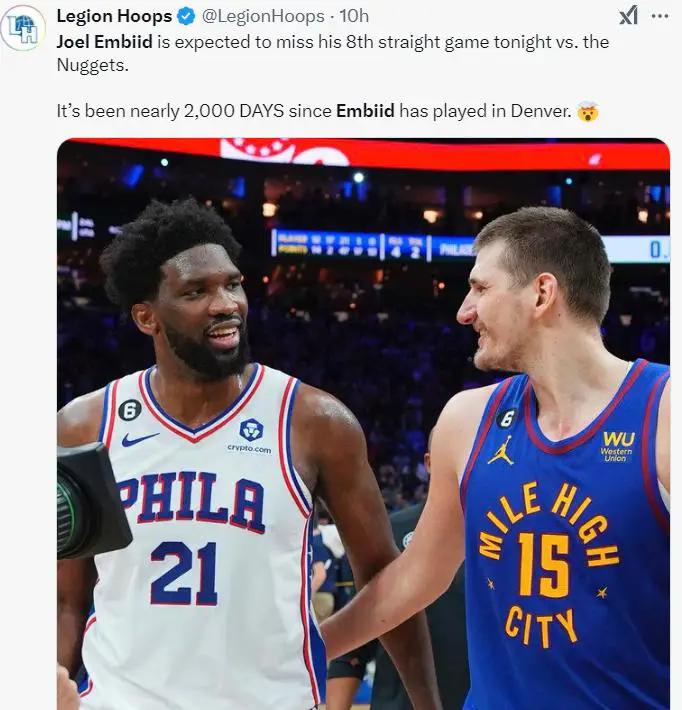Click the exploding head emoji
The image size is (682, 710).
click(588, 111)
